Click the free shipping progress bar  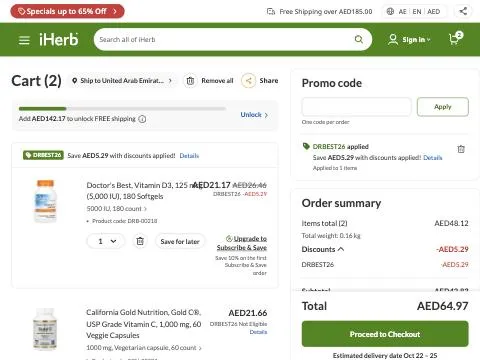coord(122,109)
